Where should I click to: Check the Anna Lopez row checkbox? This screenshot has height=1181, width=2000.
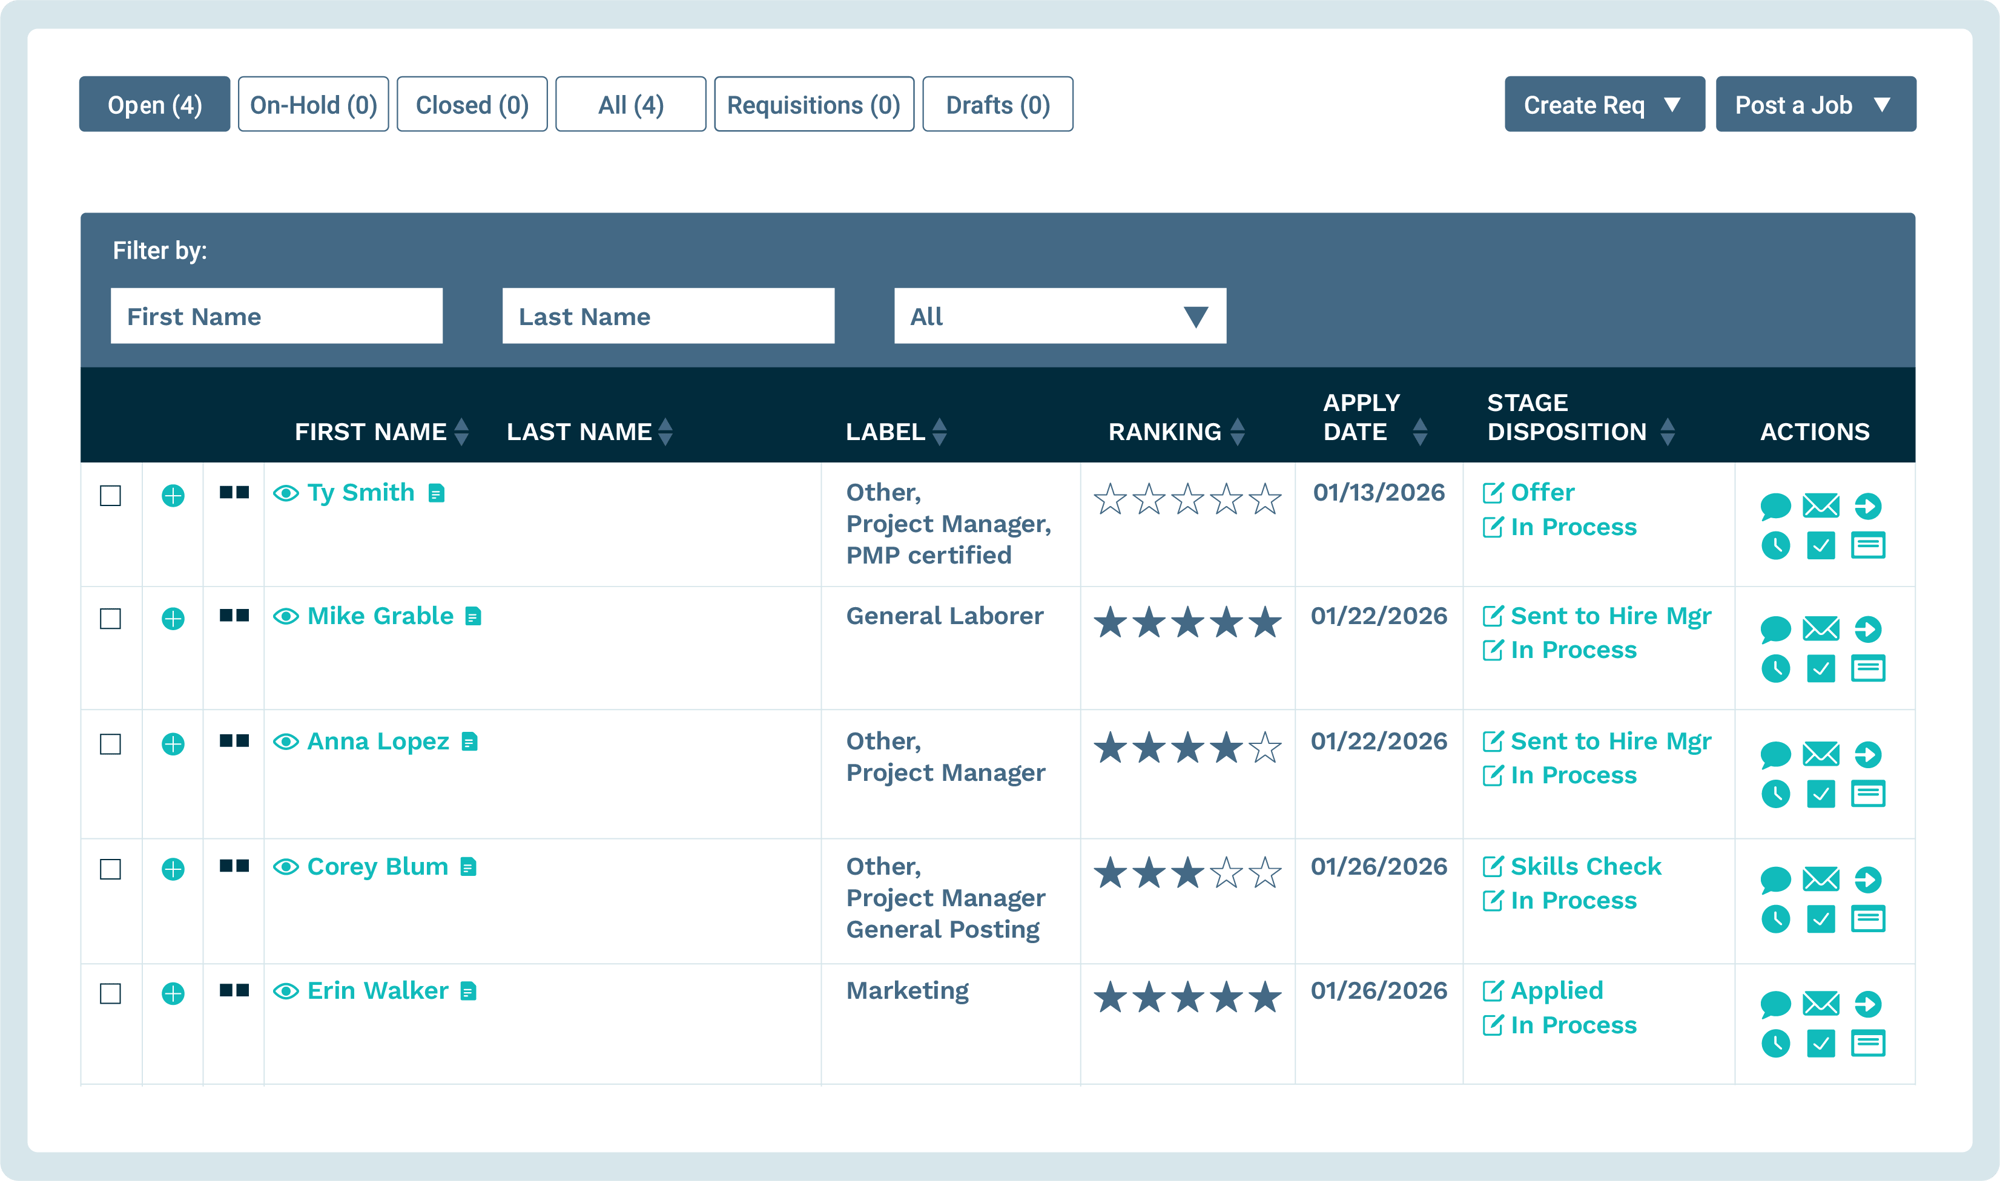[111, 744]
